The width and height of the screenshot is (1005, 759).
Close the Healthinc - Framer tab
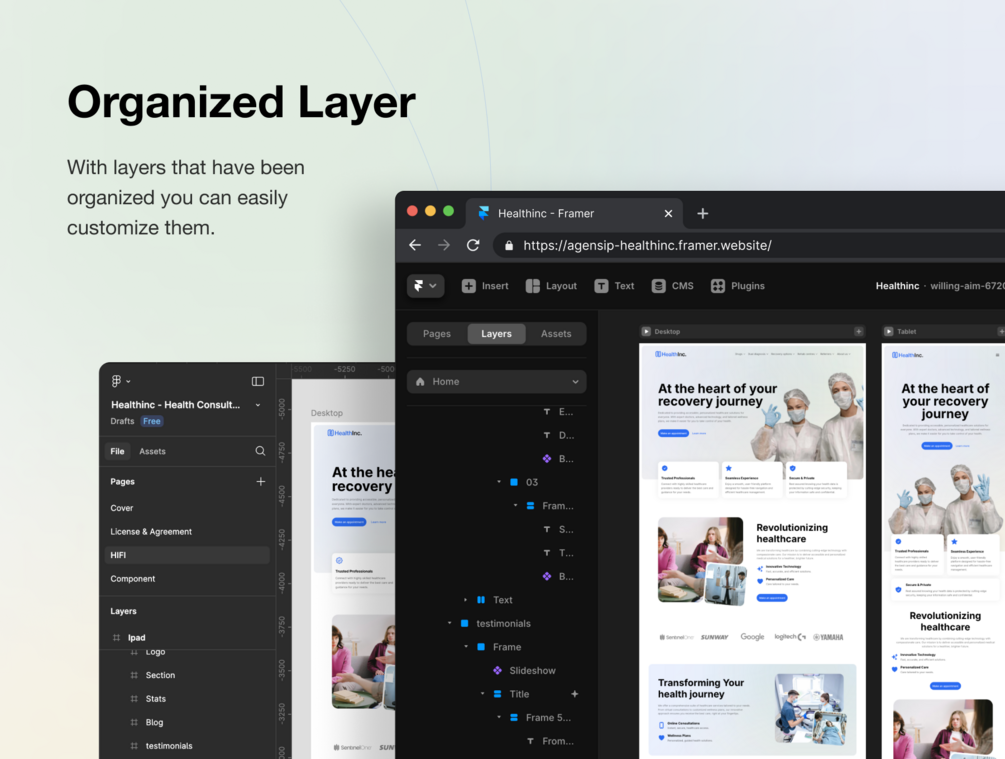(x=669, y=213)
